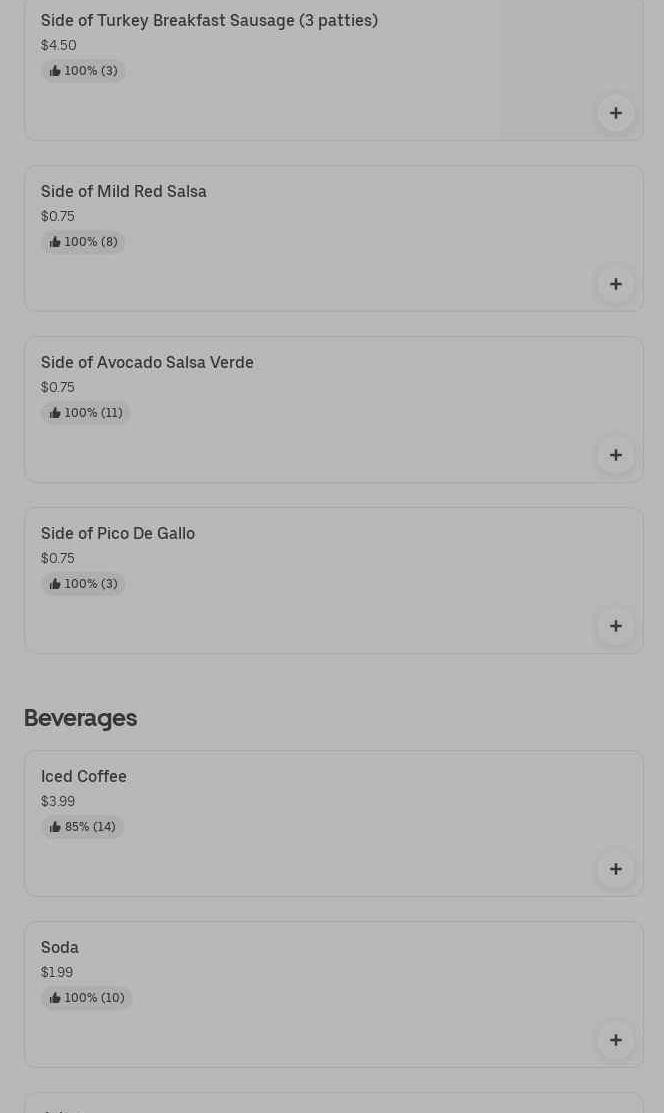This screenshot has height=1113, width=664.
Task: Open the Soda item details
Action: tap(60, 947)
